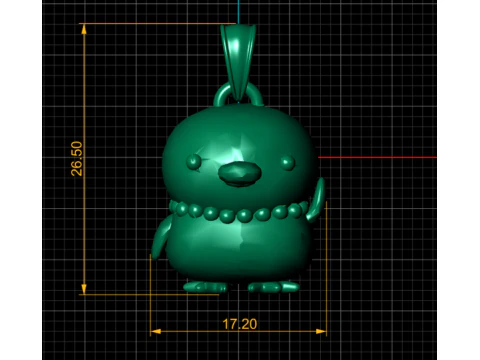
Task: Click the penguin's beak on the model
Action: (239, 174)
